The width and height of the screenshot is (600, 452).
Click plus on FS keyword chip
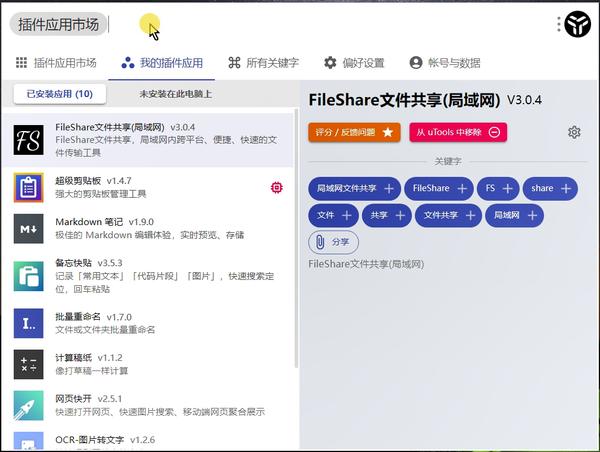coord(507,189)
